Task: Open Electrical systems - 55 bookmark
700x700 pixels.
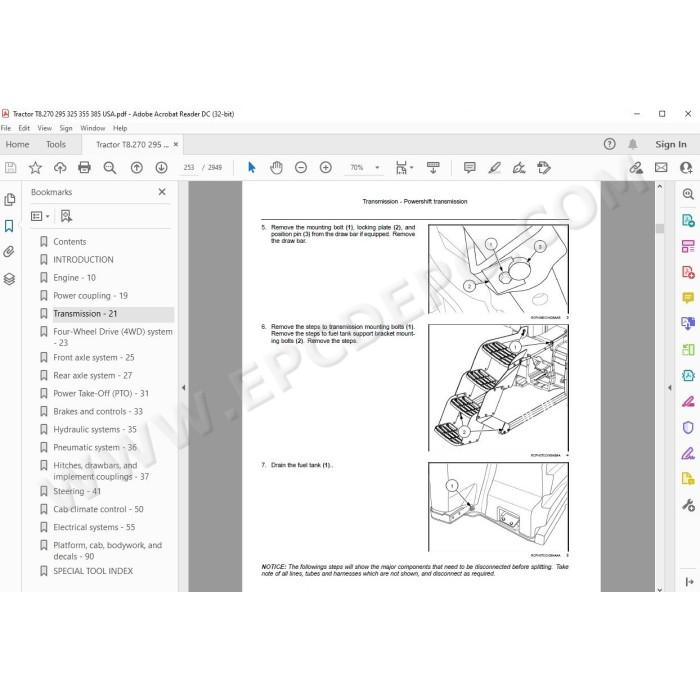Action: point(94,527)
